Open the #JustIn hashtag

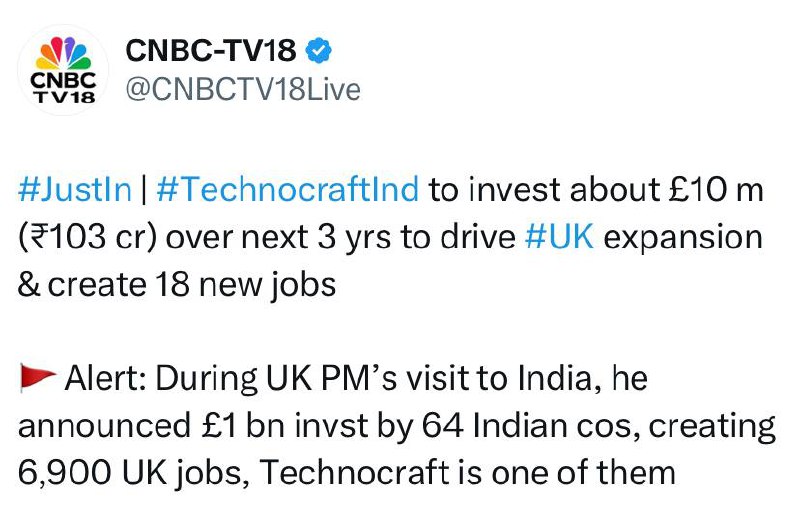click(x=69, y=190)
